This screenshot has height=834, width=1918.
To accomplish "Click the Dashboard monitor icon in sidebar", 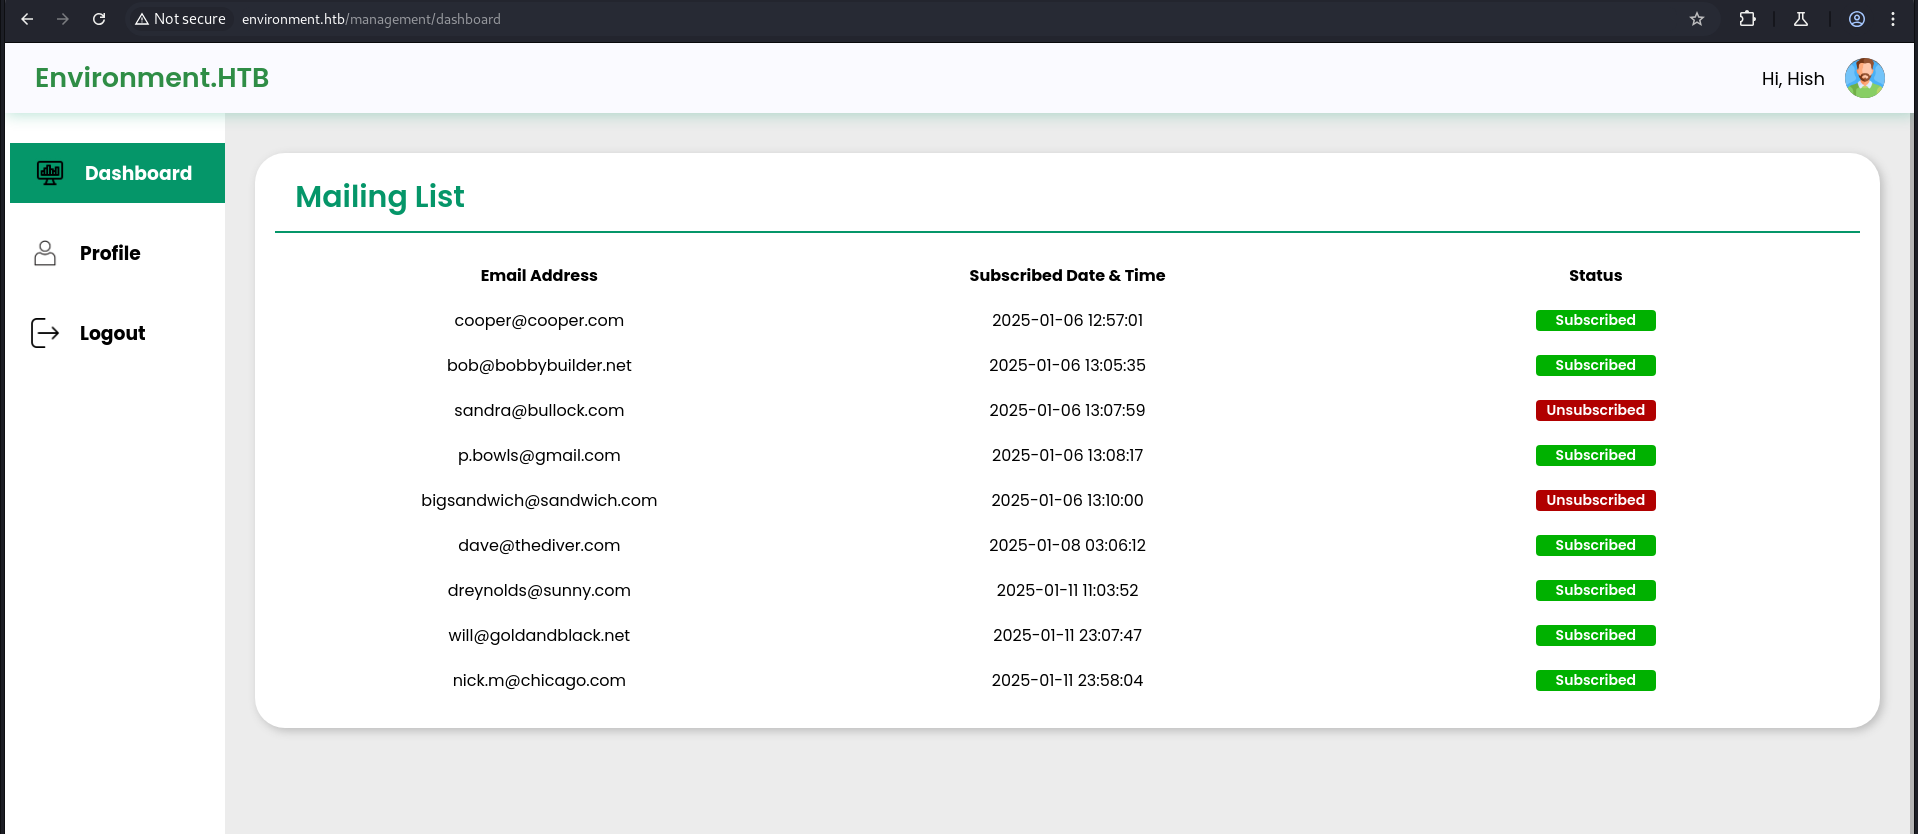I will coord(50,173).
